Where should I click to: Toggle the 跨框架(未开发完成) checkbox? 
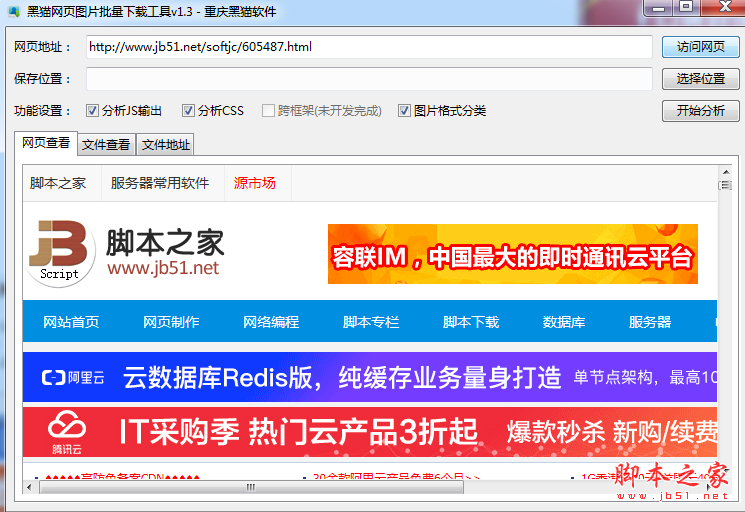(268, 111)
